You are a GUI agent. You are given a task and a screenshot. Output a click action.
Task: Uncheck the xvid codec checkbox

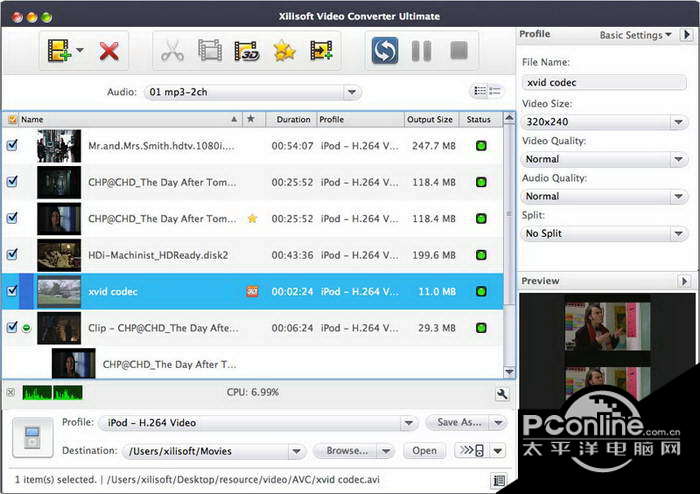(x=12, y=291)
